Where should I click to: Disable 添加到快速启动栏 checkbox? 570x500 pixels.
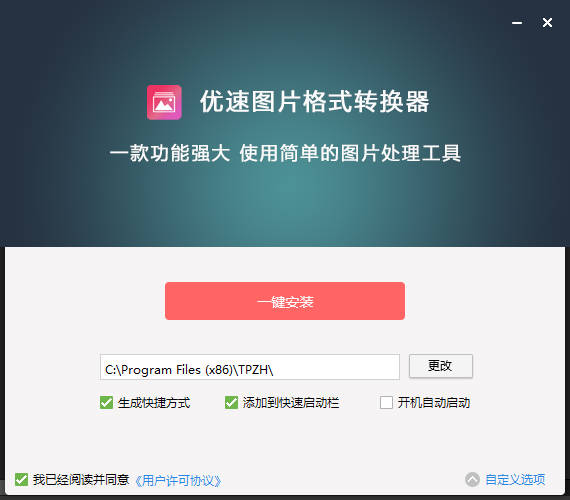[231, 403]
